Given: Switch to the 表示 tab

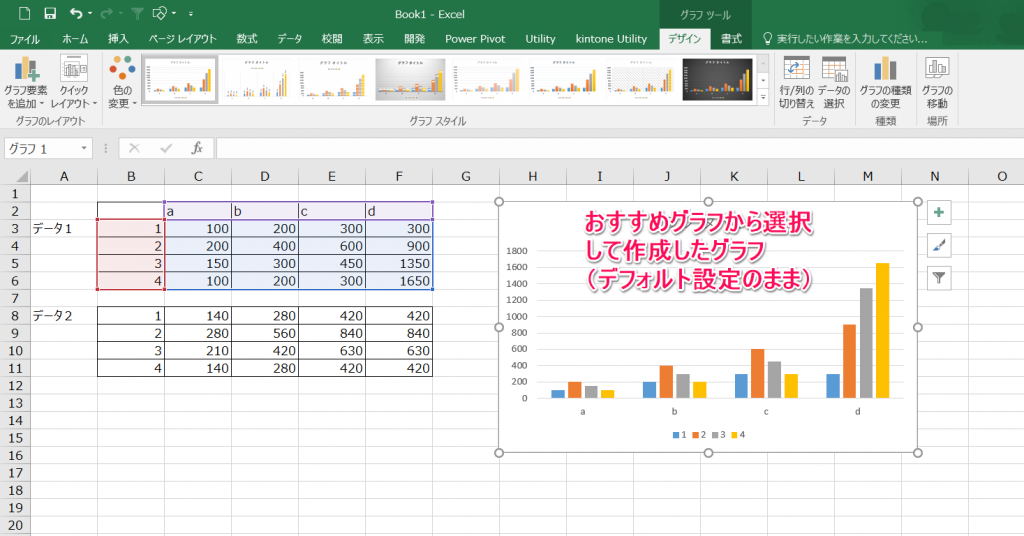Looking at the screenshot, I should tap(373, 39).
